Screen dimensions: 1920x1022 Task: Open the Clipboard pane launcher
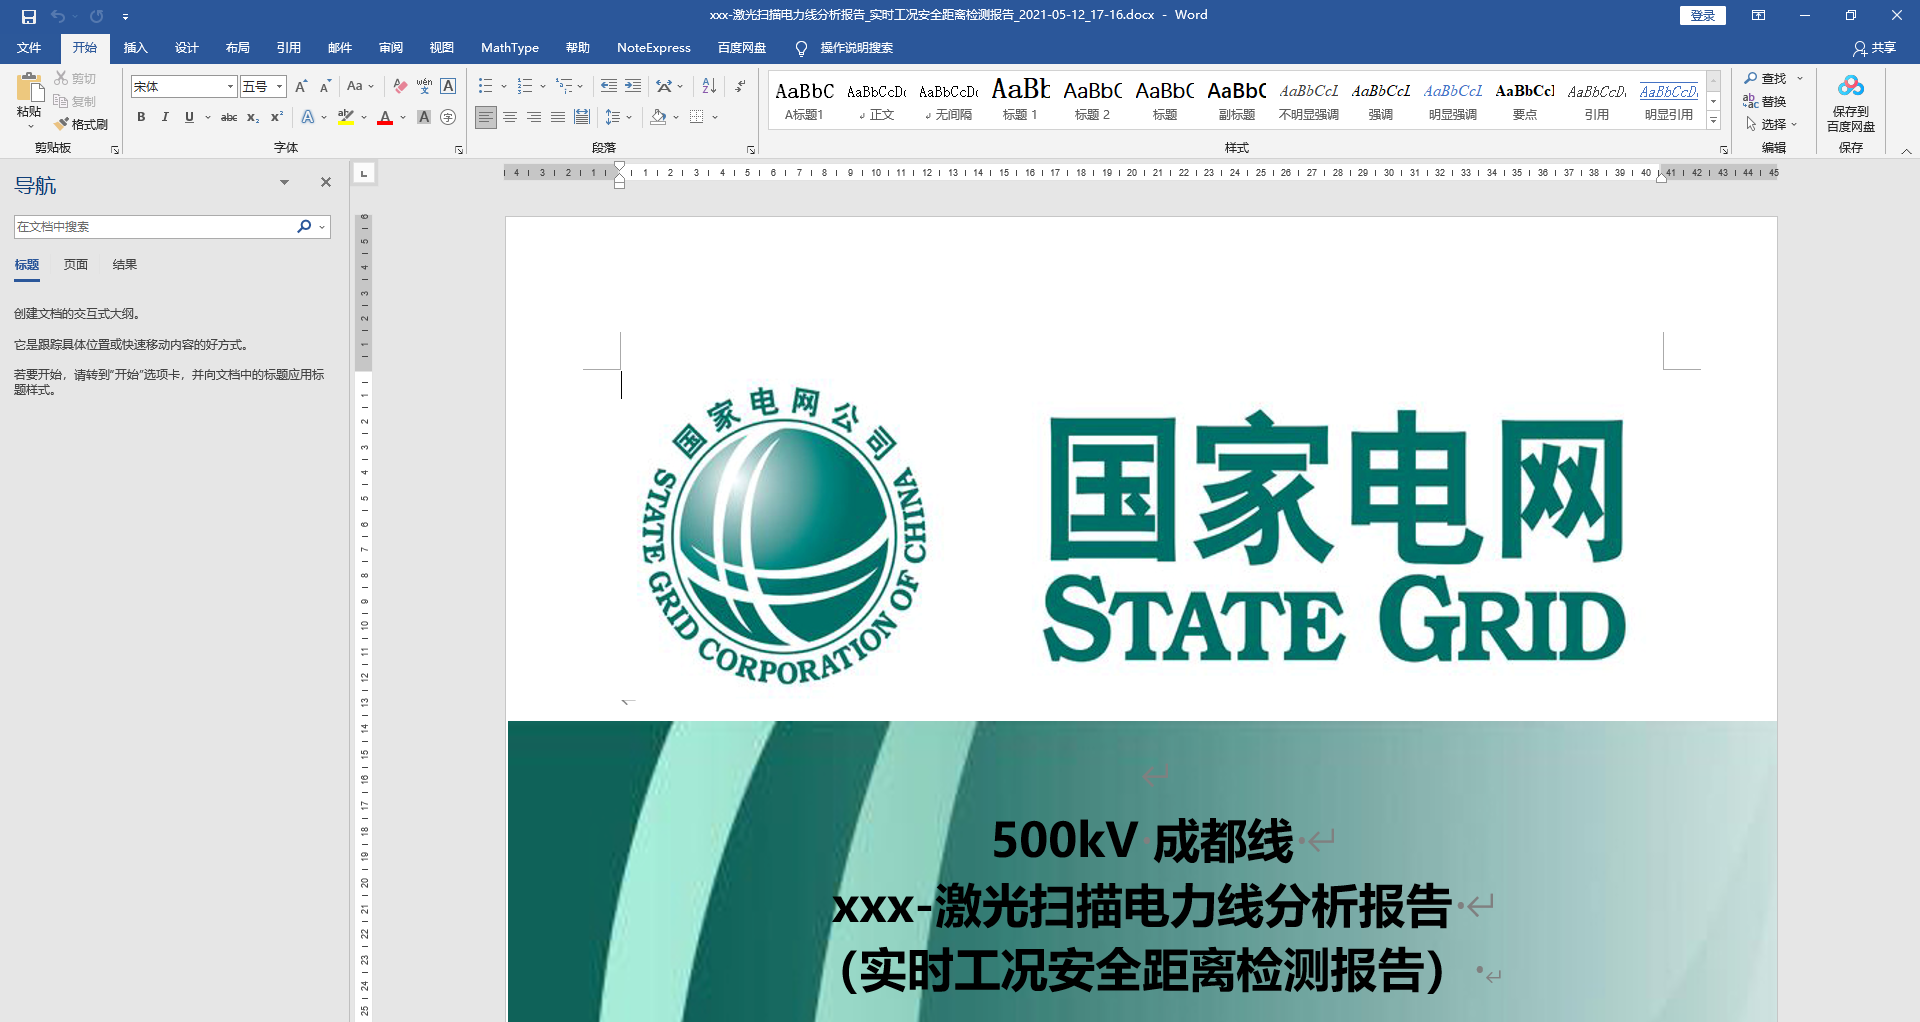click(x=115, y=149)
